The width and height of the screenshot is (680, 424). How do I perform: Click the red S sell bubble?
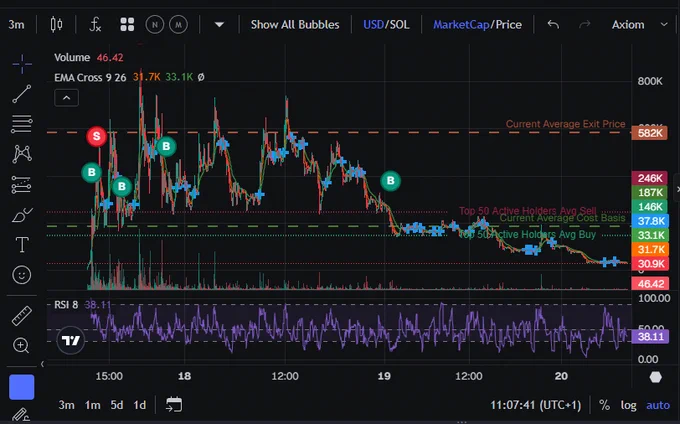point(97,136)
